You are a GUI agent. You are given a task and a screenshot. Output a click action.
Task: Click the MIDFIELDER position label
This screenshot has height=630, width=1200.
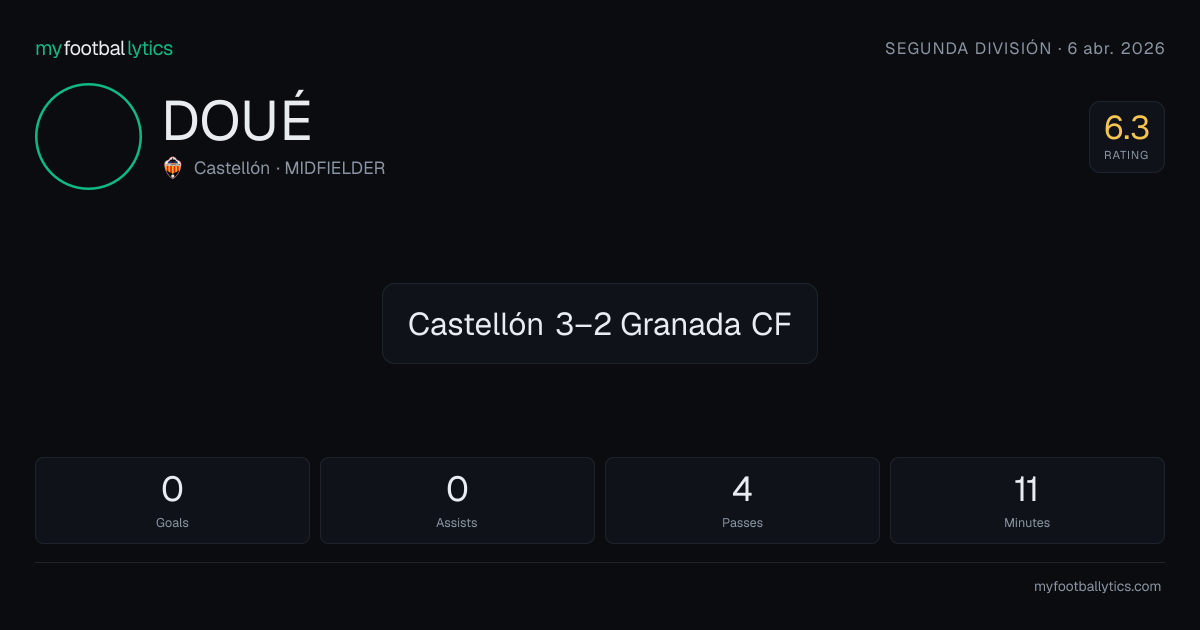(335, 168)
